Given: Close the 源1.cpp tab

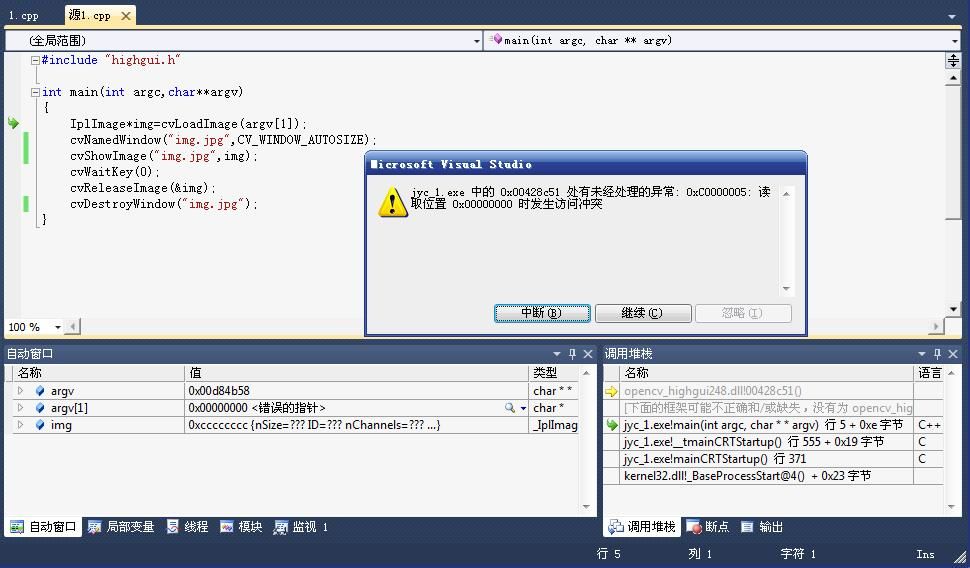Looking at the screenshot, I should 126,15.
